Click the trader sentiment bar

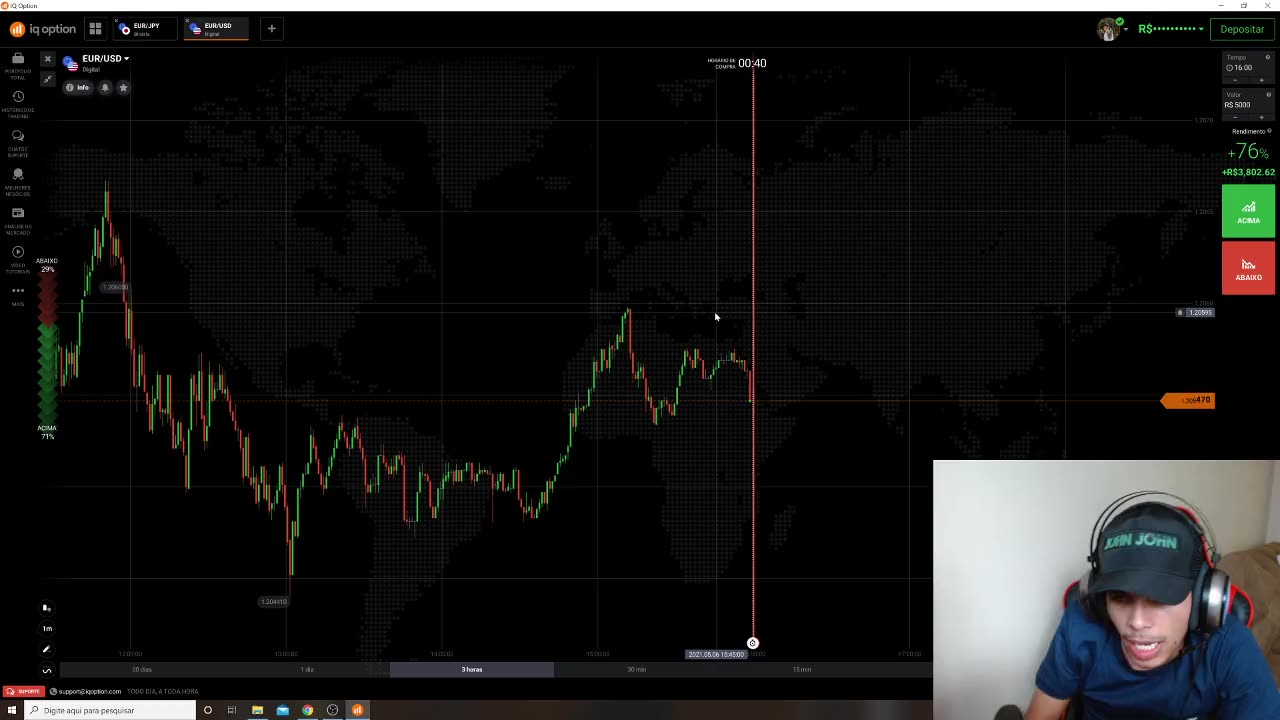click(x=47, y=348)
